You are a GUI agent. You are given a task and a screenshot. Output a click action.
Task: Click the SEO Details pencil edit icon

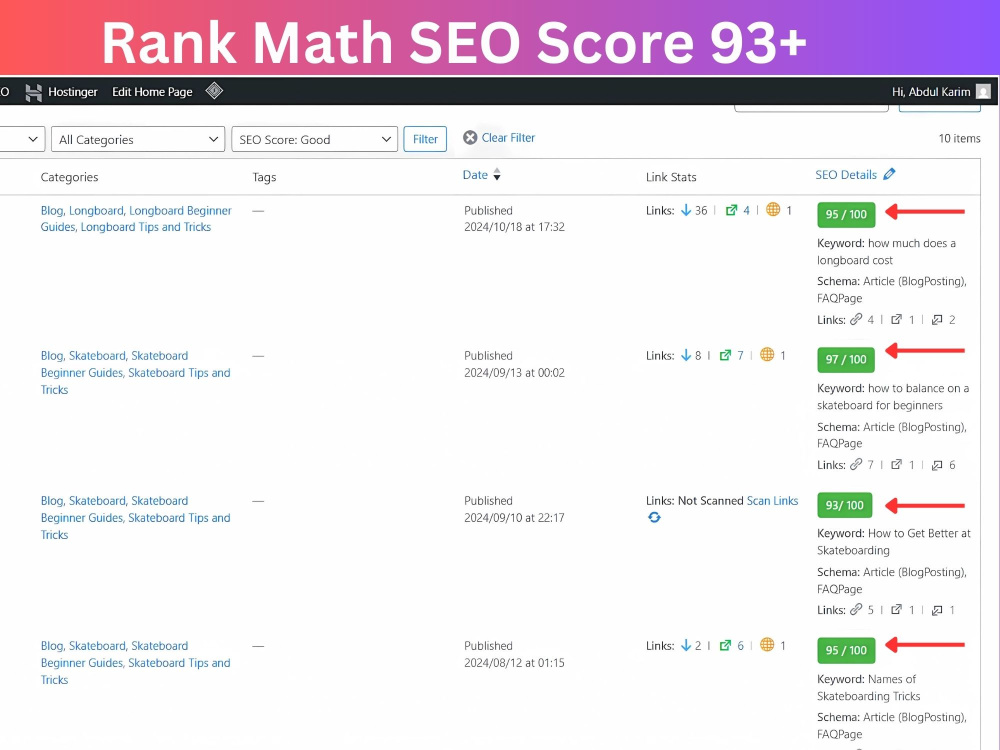point(889,174)
